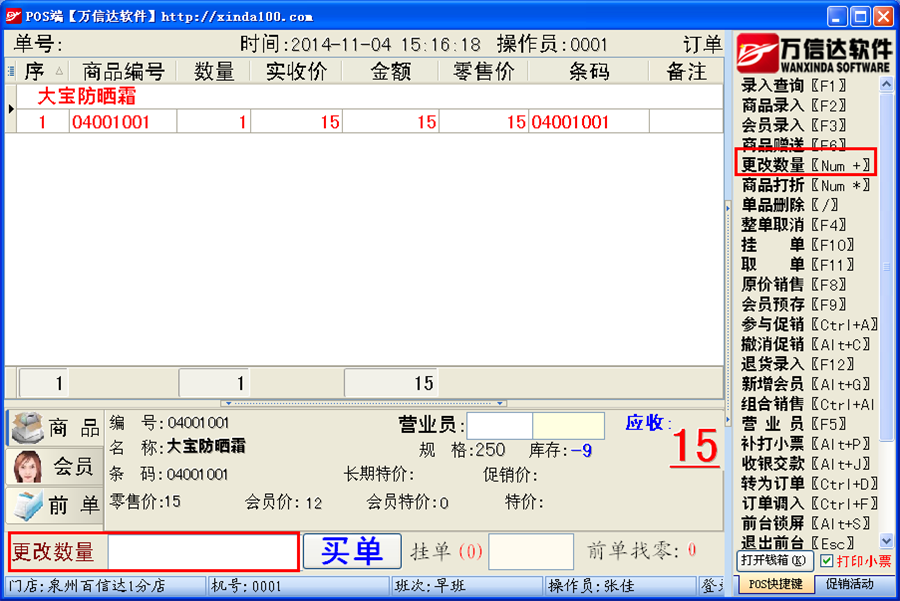
Task: Select 整单取消 [F4] shortcut
Action: pos(794,225)
